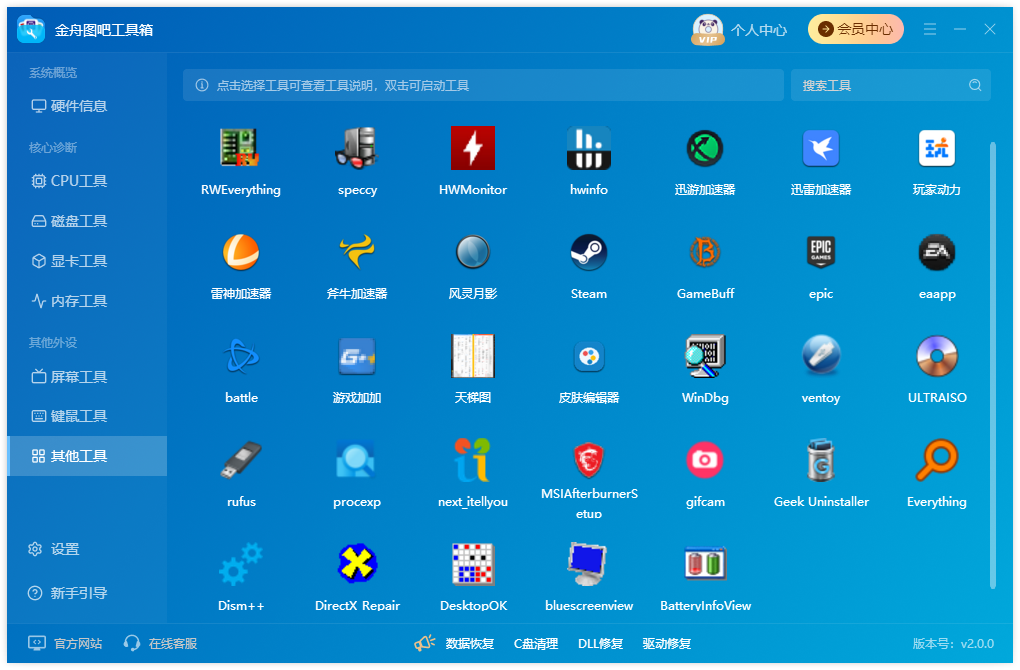Select the WinDbg icon
This screenshot has height=670, width=1020.
(x=705, y=356)
